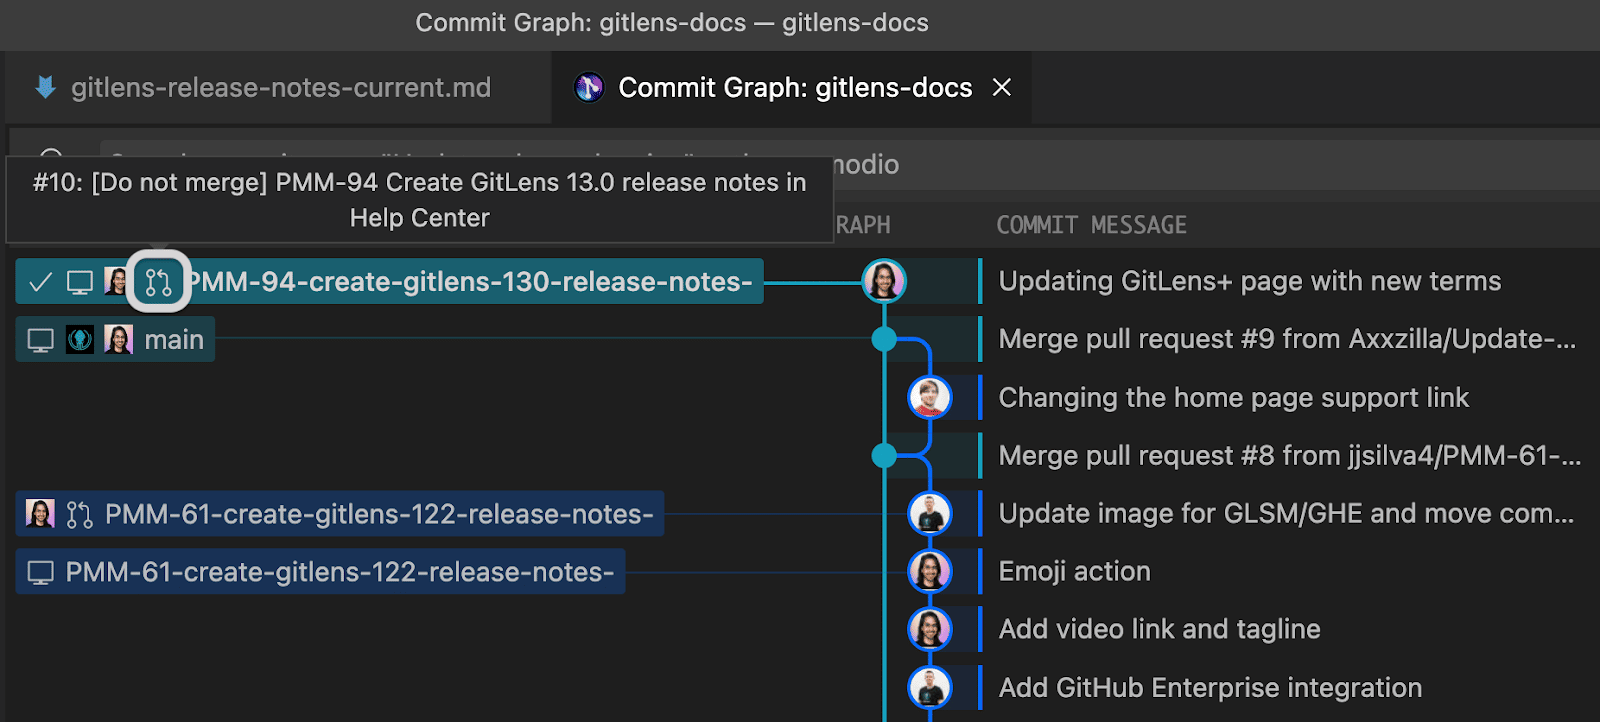Click avatar node for Update image commit

[x=930, y=514]
